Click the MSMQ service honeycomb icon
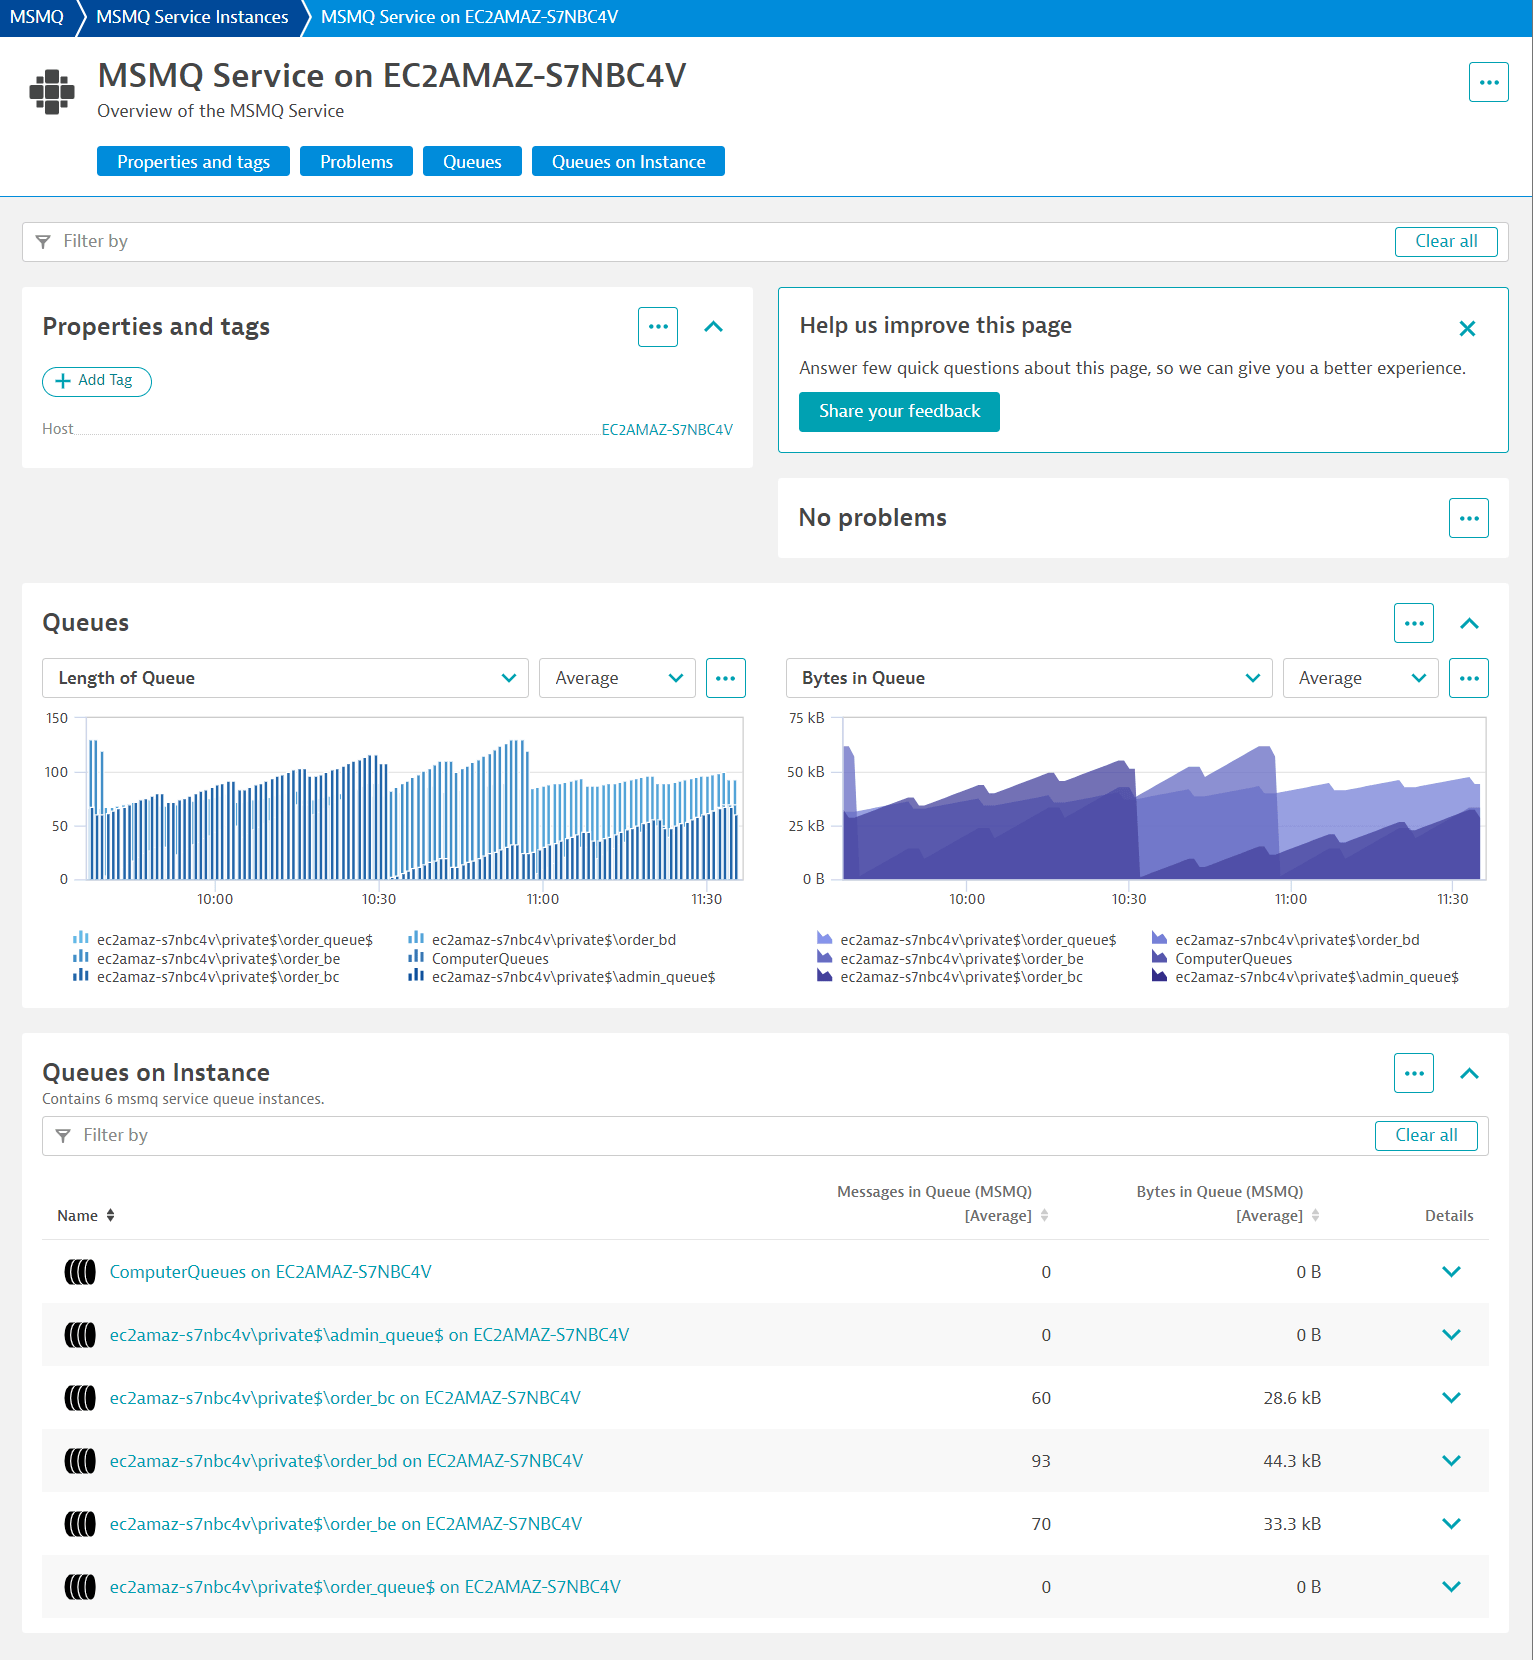1533x1660 pixels. 52,92
